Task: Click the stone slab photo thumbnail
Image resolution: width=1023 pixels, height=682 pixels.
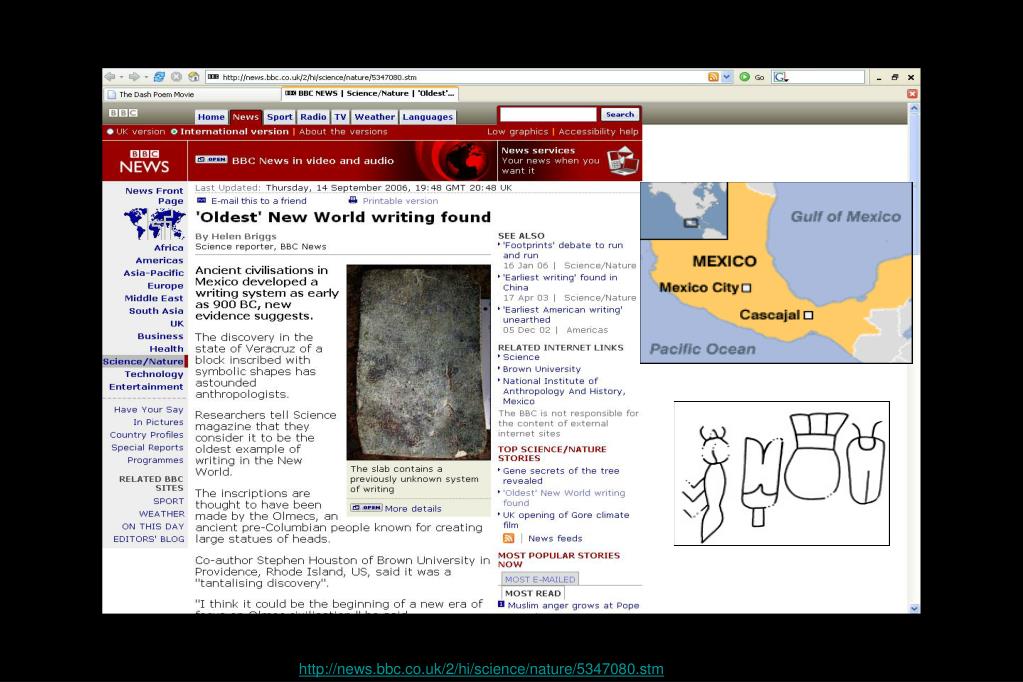Action: [418, 362]
